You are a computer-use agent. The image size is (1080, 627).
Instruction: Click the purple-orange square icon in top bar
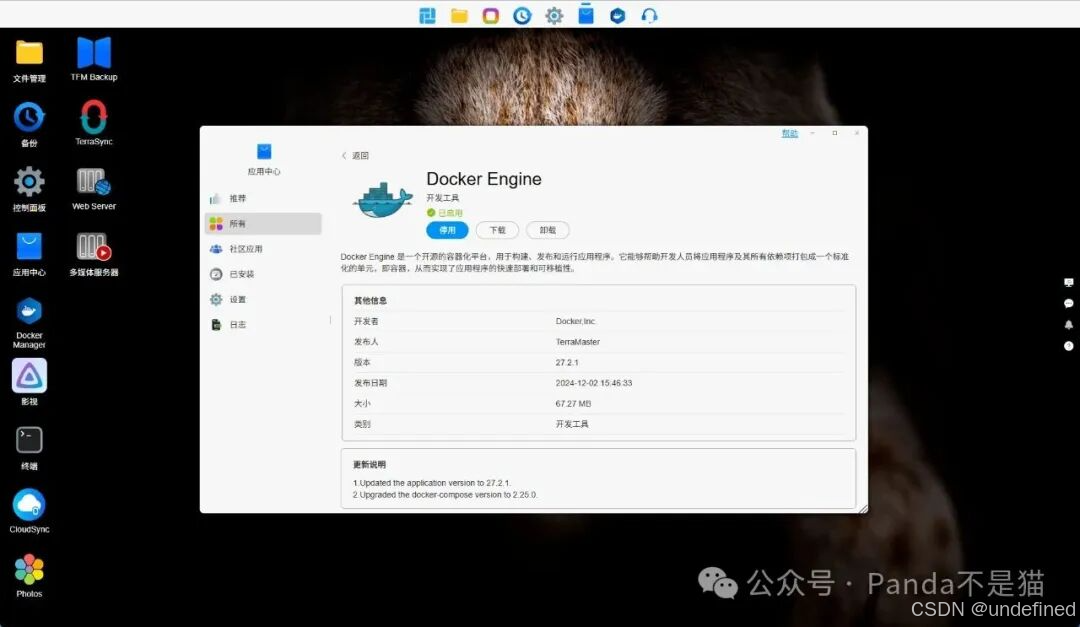coord(490,15)
